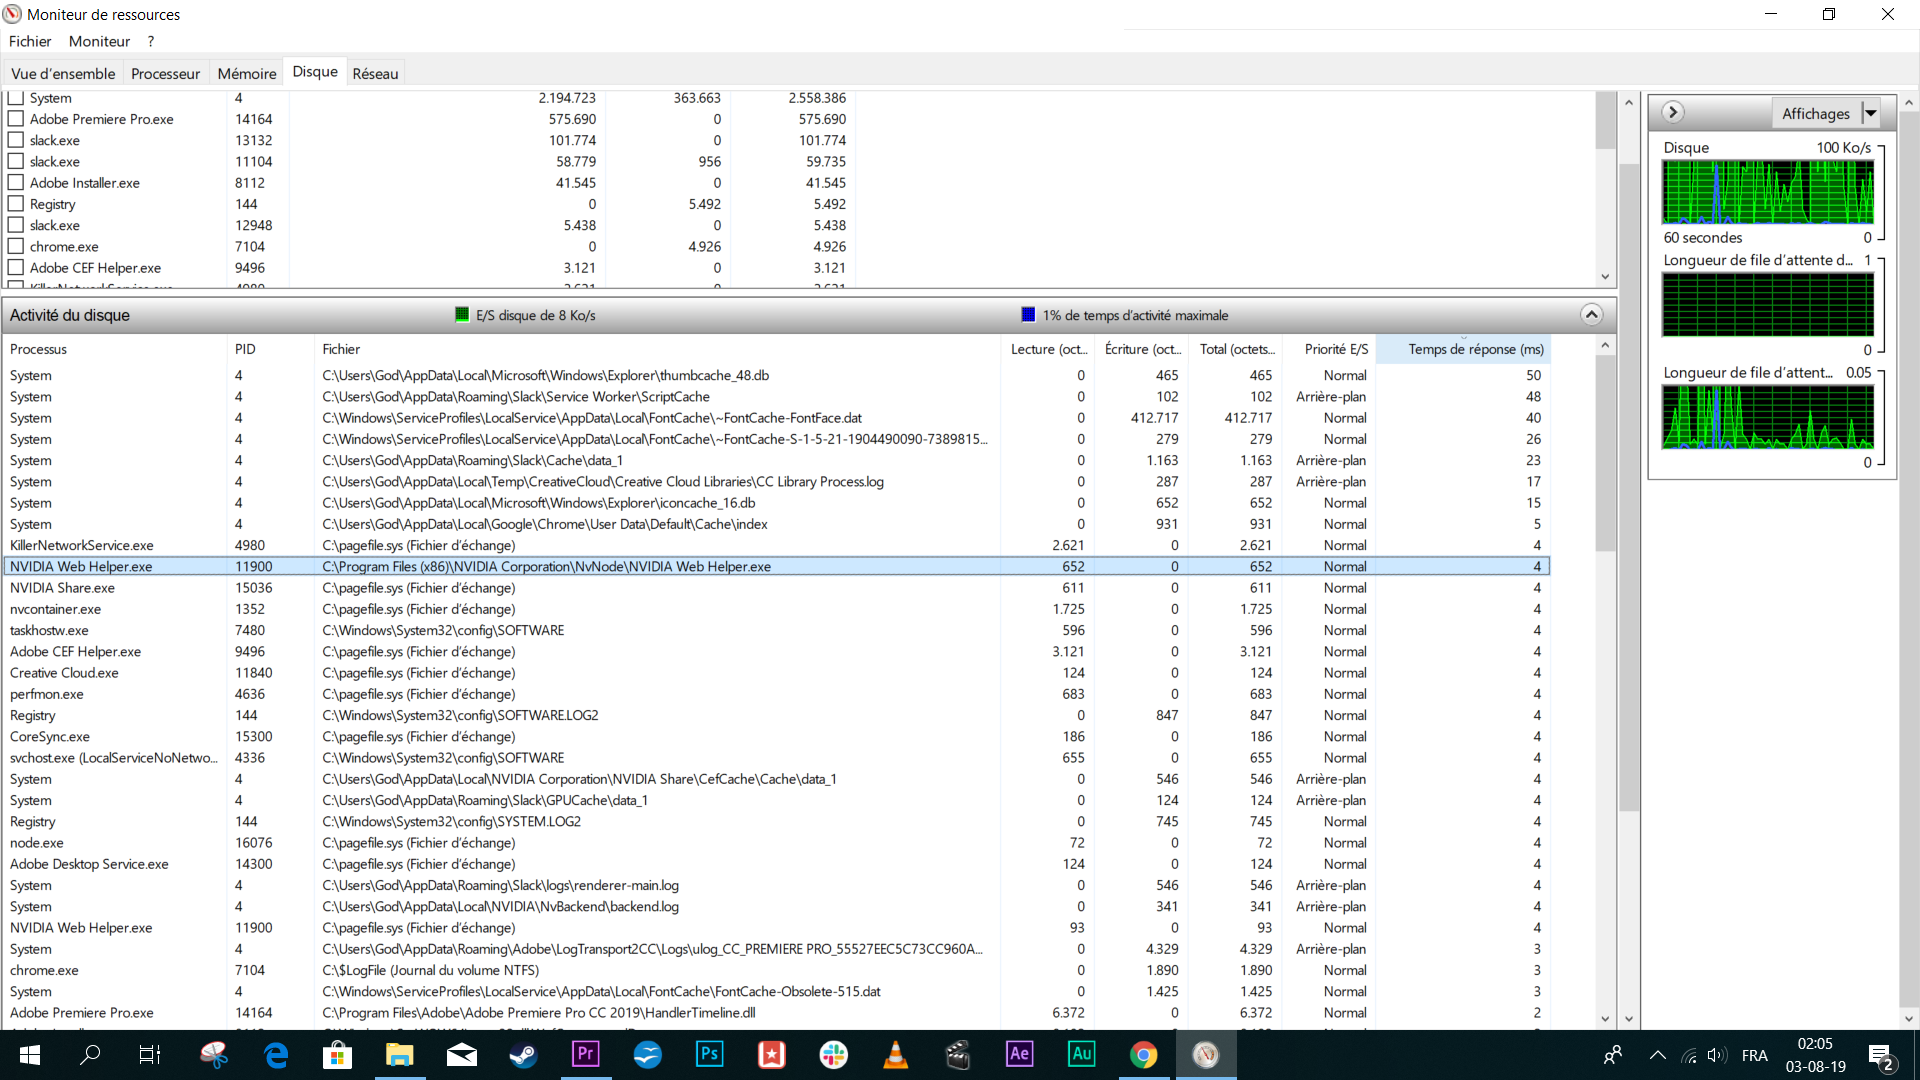Launch Microsoft Edge from taskbar
The height and width of the screenshot is (1080, 1920).
276,1055
